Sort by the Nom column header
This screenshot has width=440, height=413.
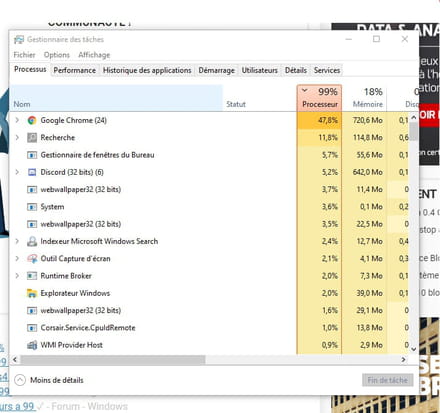pyautogui.click(x=117, y=98)
